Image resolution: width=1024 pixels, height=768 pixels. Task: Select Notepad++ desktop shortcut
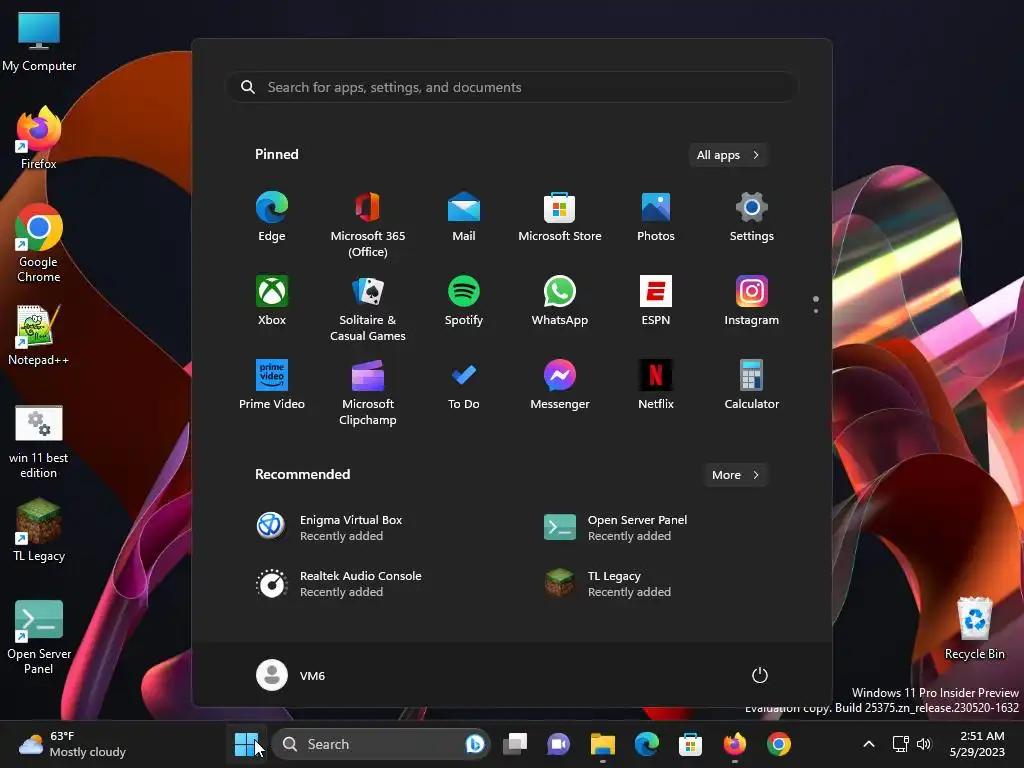39,335
